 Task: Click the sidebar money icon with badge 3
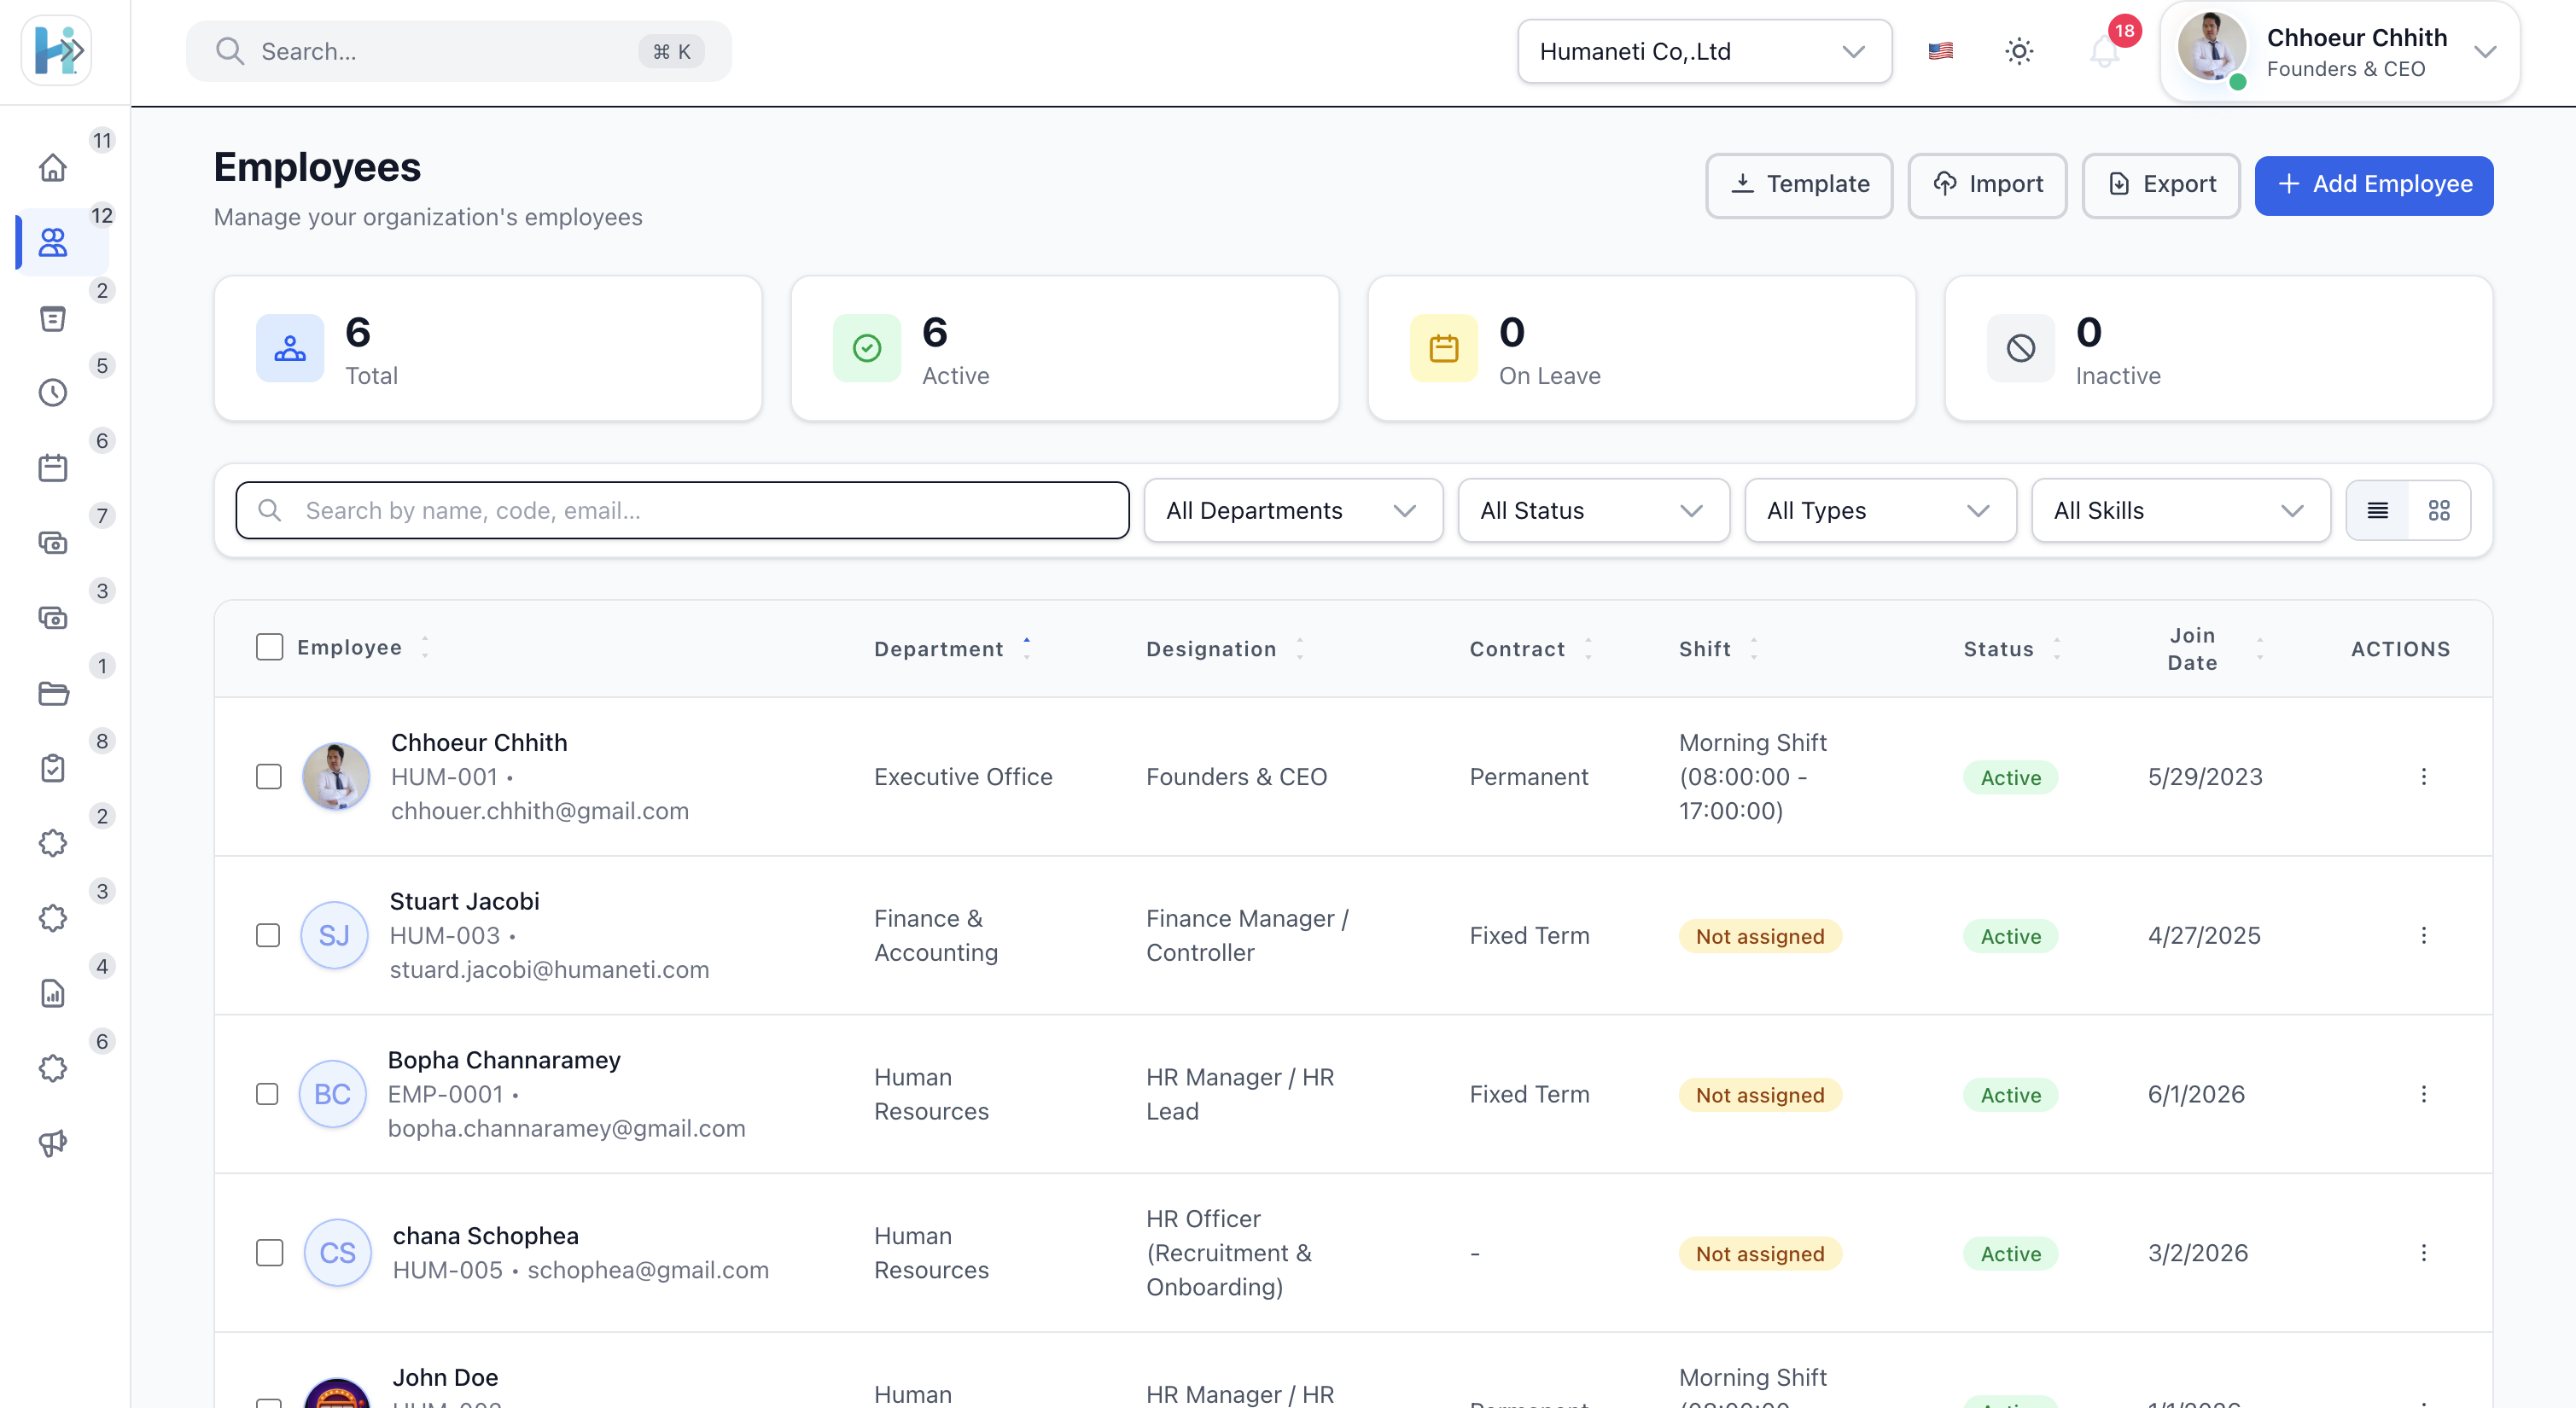53,618
